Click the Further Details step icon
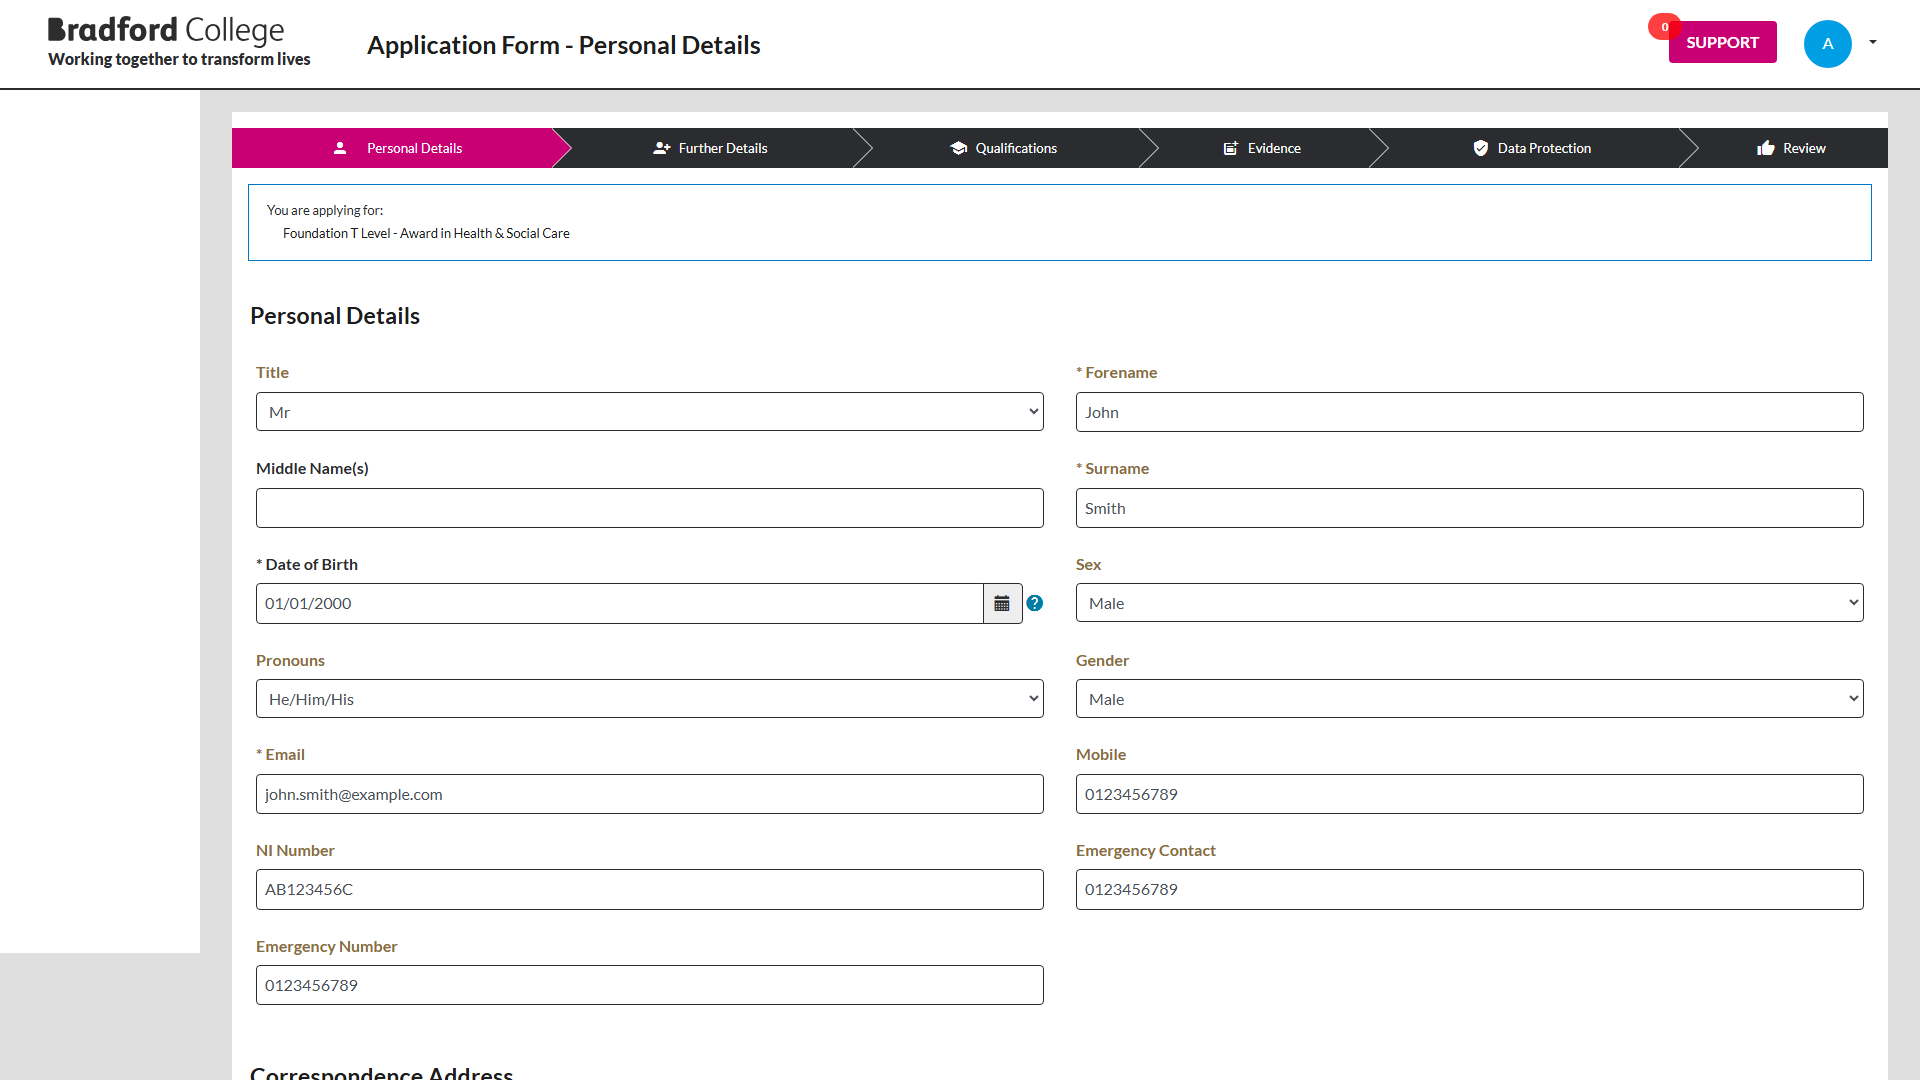The height and width of the screenshot is (1080, 1920). [659, 148]
